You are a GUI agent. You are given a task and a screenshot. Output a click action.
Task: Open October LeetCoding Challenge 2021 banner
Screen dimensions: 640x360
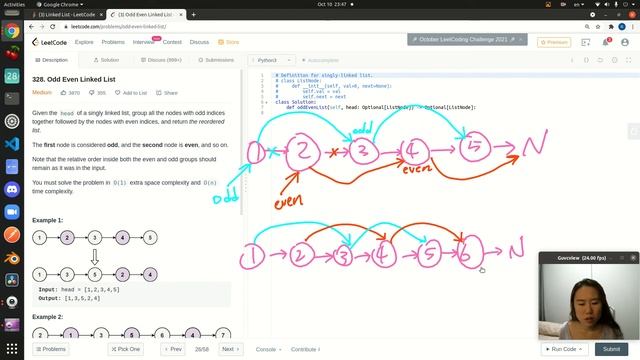coord(467,40)
